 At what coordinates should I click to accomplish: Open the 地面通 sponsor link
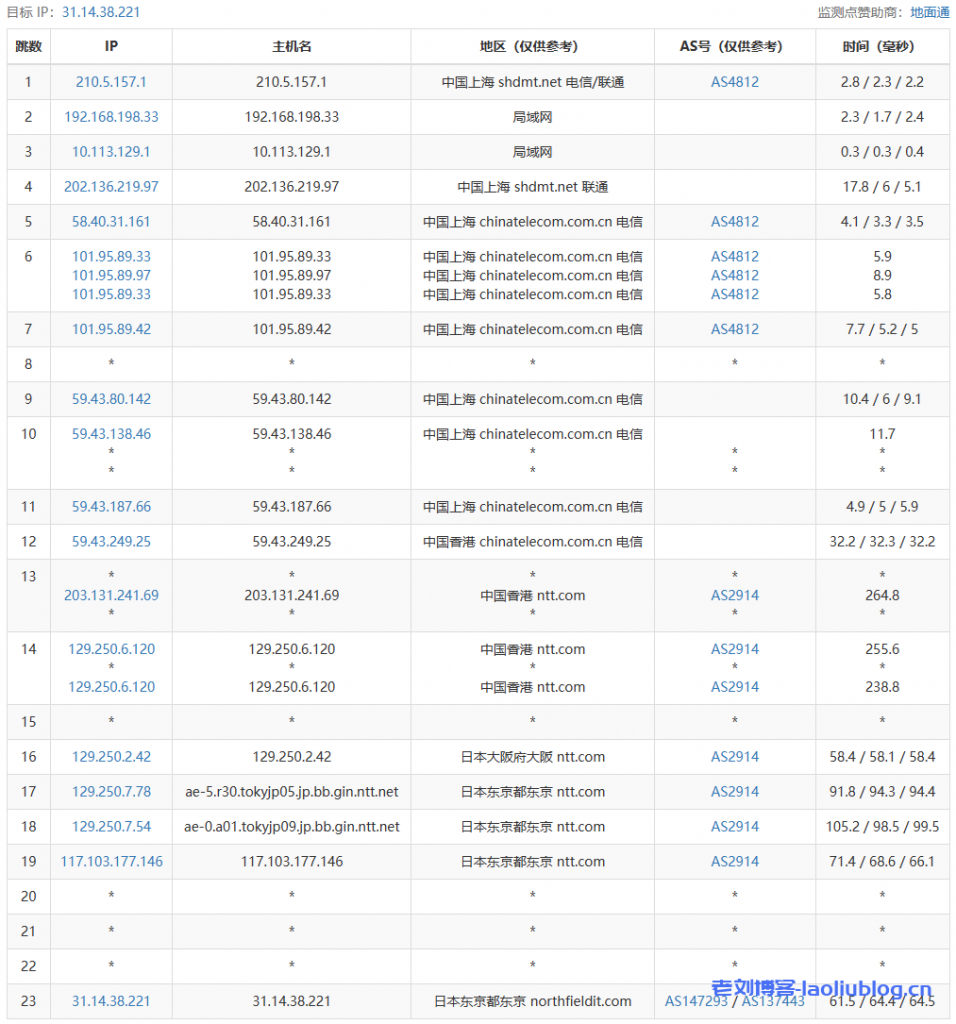[x=929, y=13]
